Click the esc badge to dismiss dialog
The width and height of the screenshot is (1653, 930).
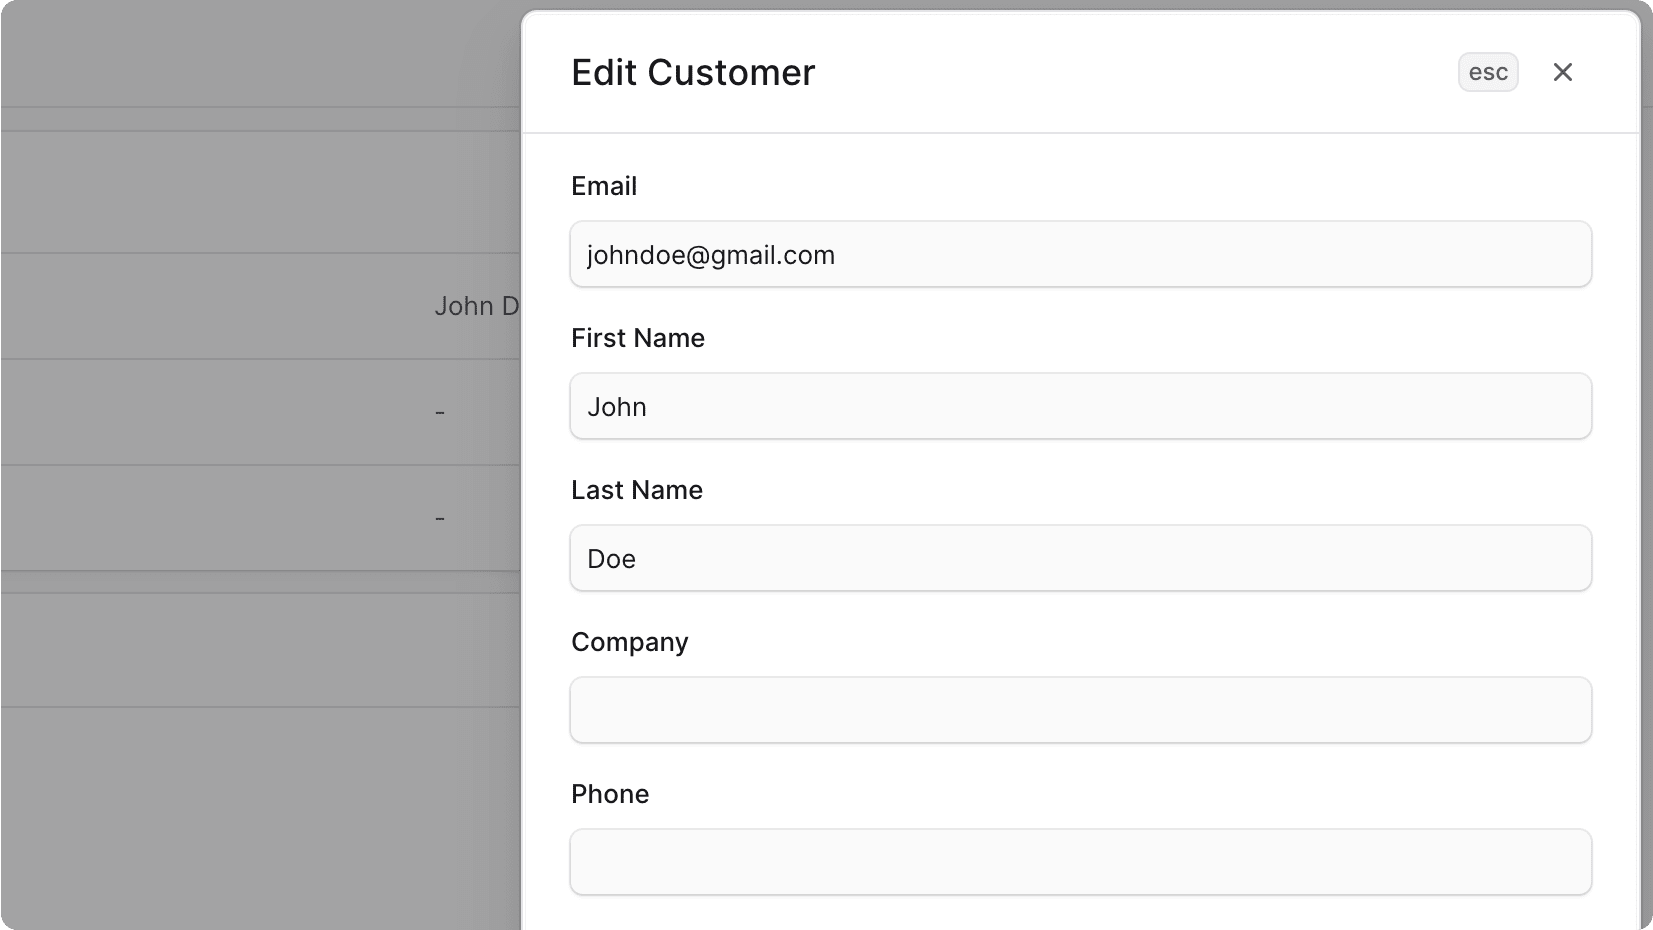1487,72
